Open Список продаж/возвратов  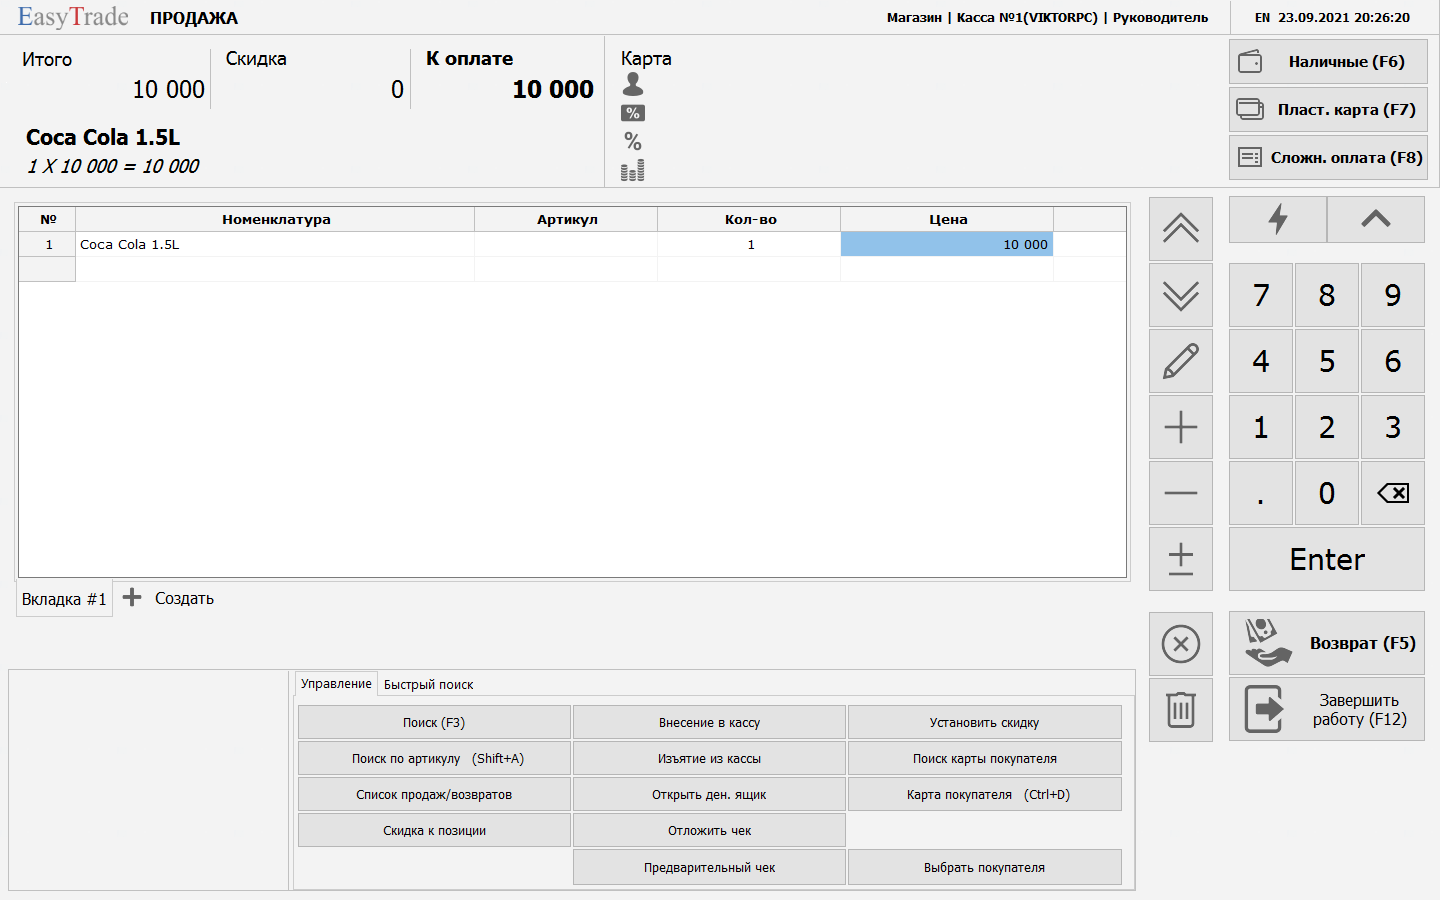click(x=434, y=794)
